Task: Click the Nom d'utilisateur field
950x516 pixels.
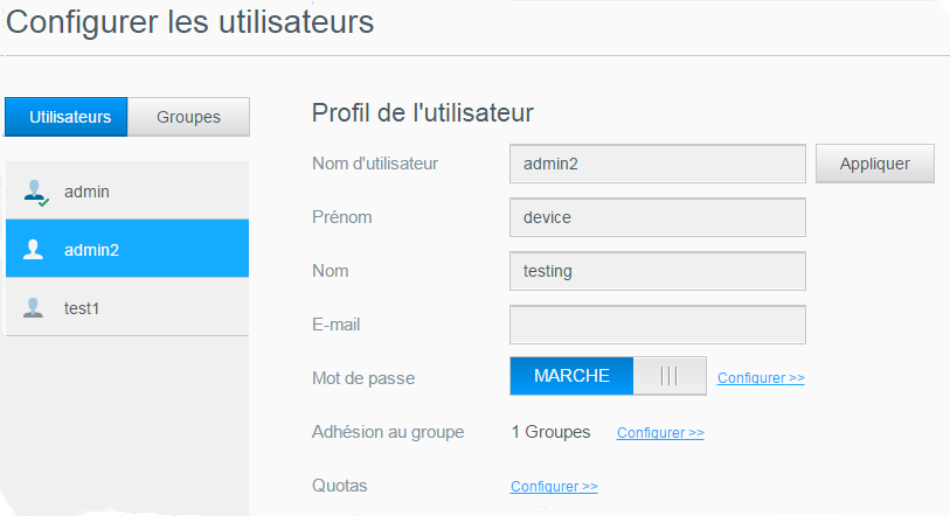Action: point(657,164)
